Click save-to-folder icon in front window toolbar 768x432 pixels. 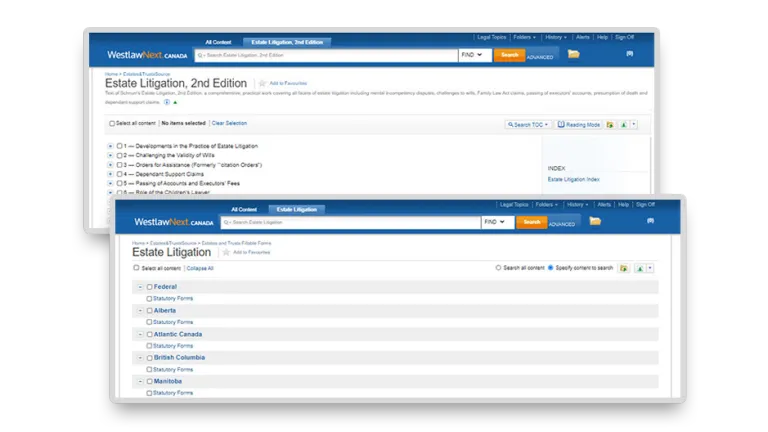(624, 268)
